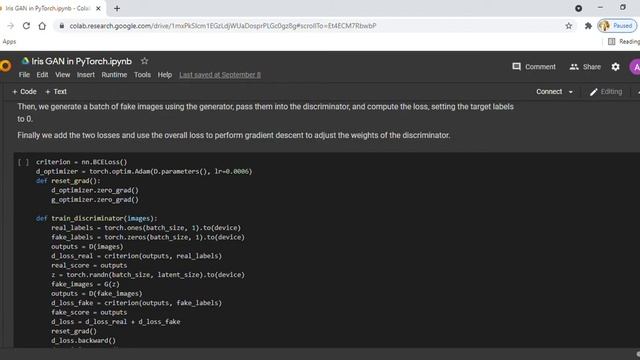Add a new Code cell
Viewport: 640px width, 360px height.
pos(24,91)
